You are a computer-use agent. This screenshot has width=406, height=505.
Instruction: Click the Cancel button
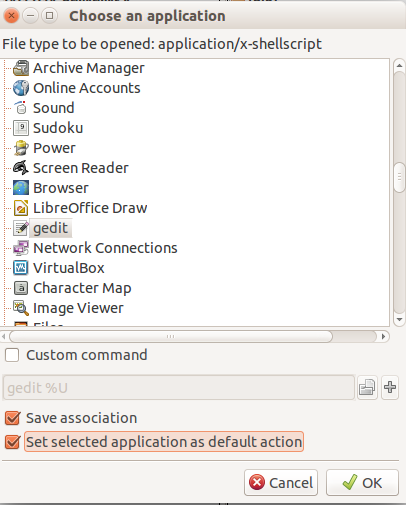[281, 483]
